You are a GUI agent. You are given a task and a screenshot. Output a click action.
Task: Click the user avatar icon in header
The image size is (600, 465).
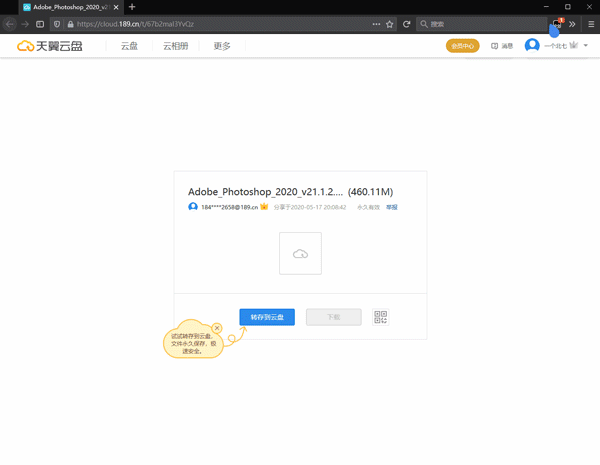click(x=532, y=46)
